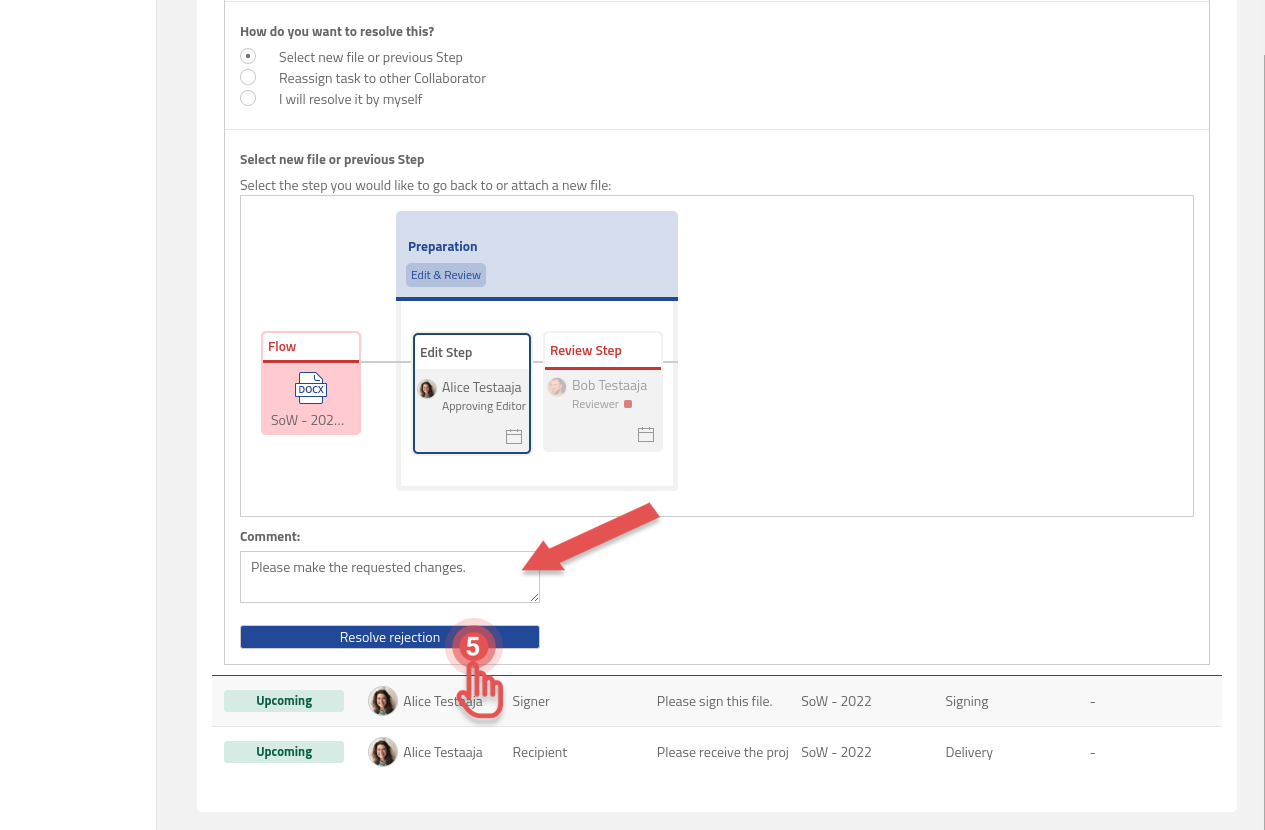Click calendar icon in Edit Step card
The height and width of the screenshot is (830, 1265).
(514, 436)
